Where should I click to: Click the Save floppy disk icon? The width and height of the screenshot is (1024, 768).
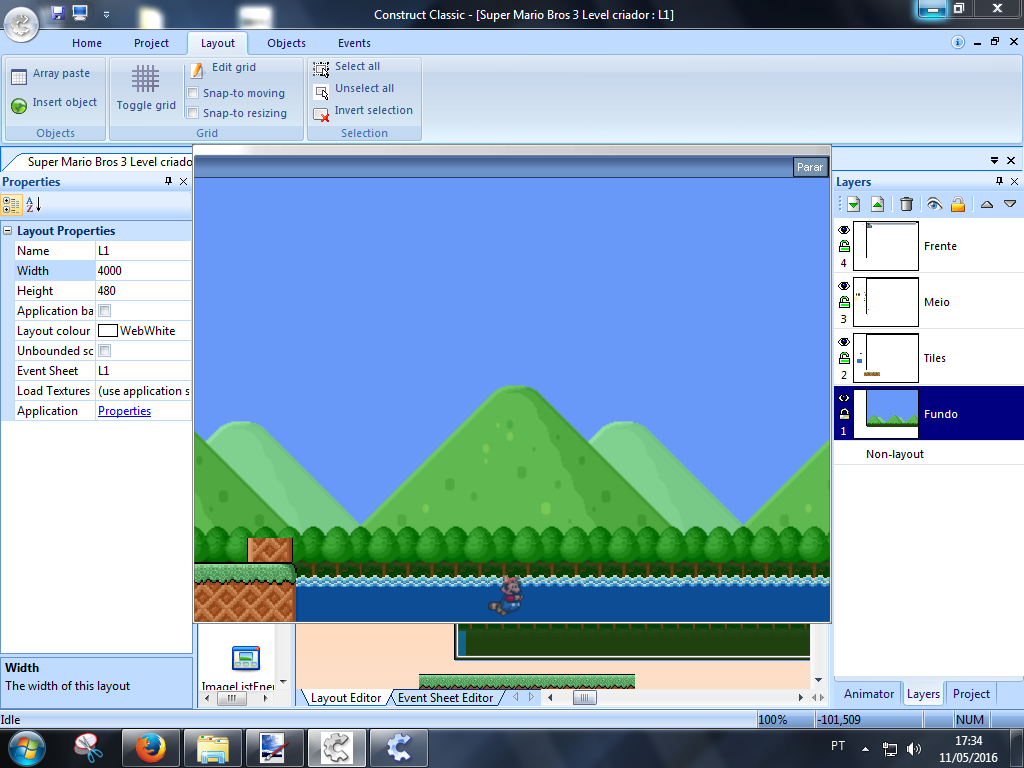click(57, 12)
